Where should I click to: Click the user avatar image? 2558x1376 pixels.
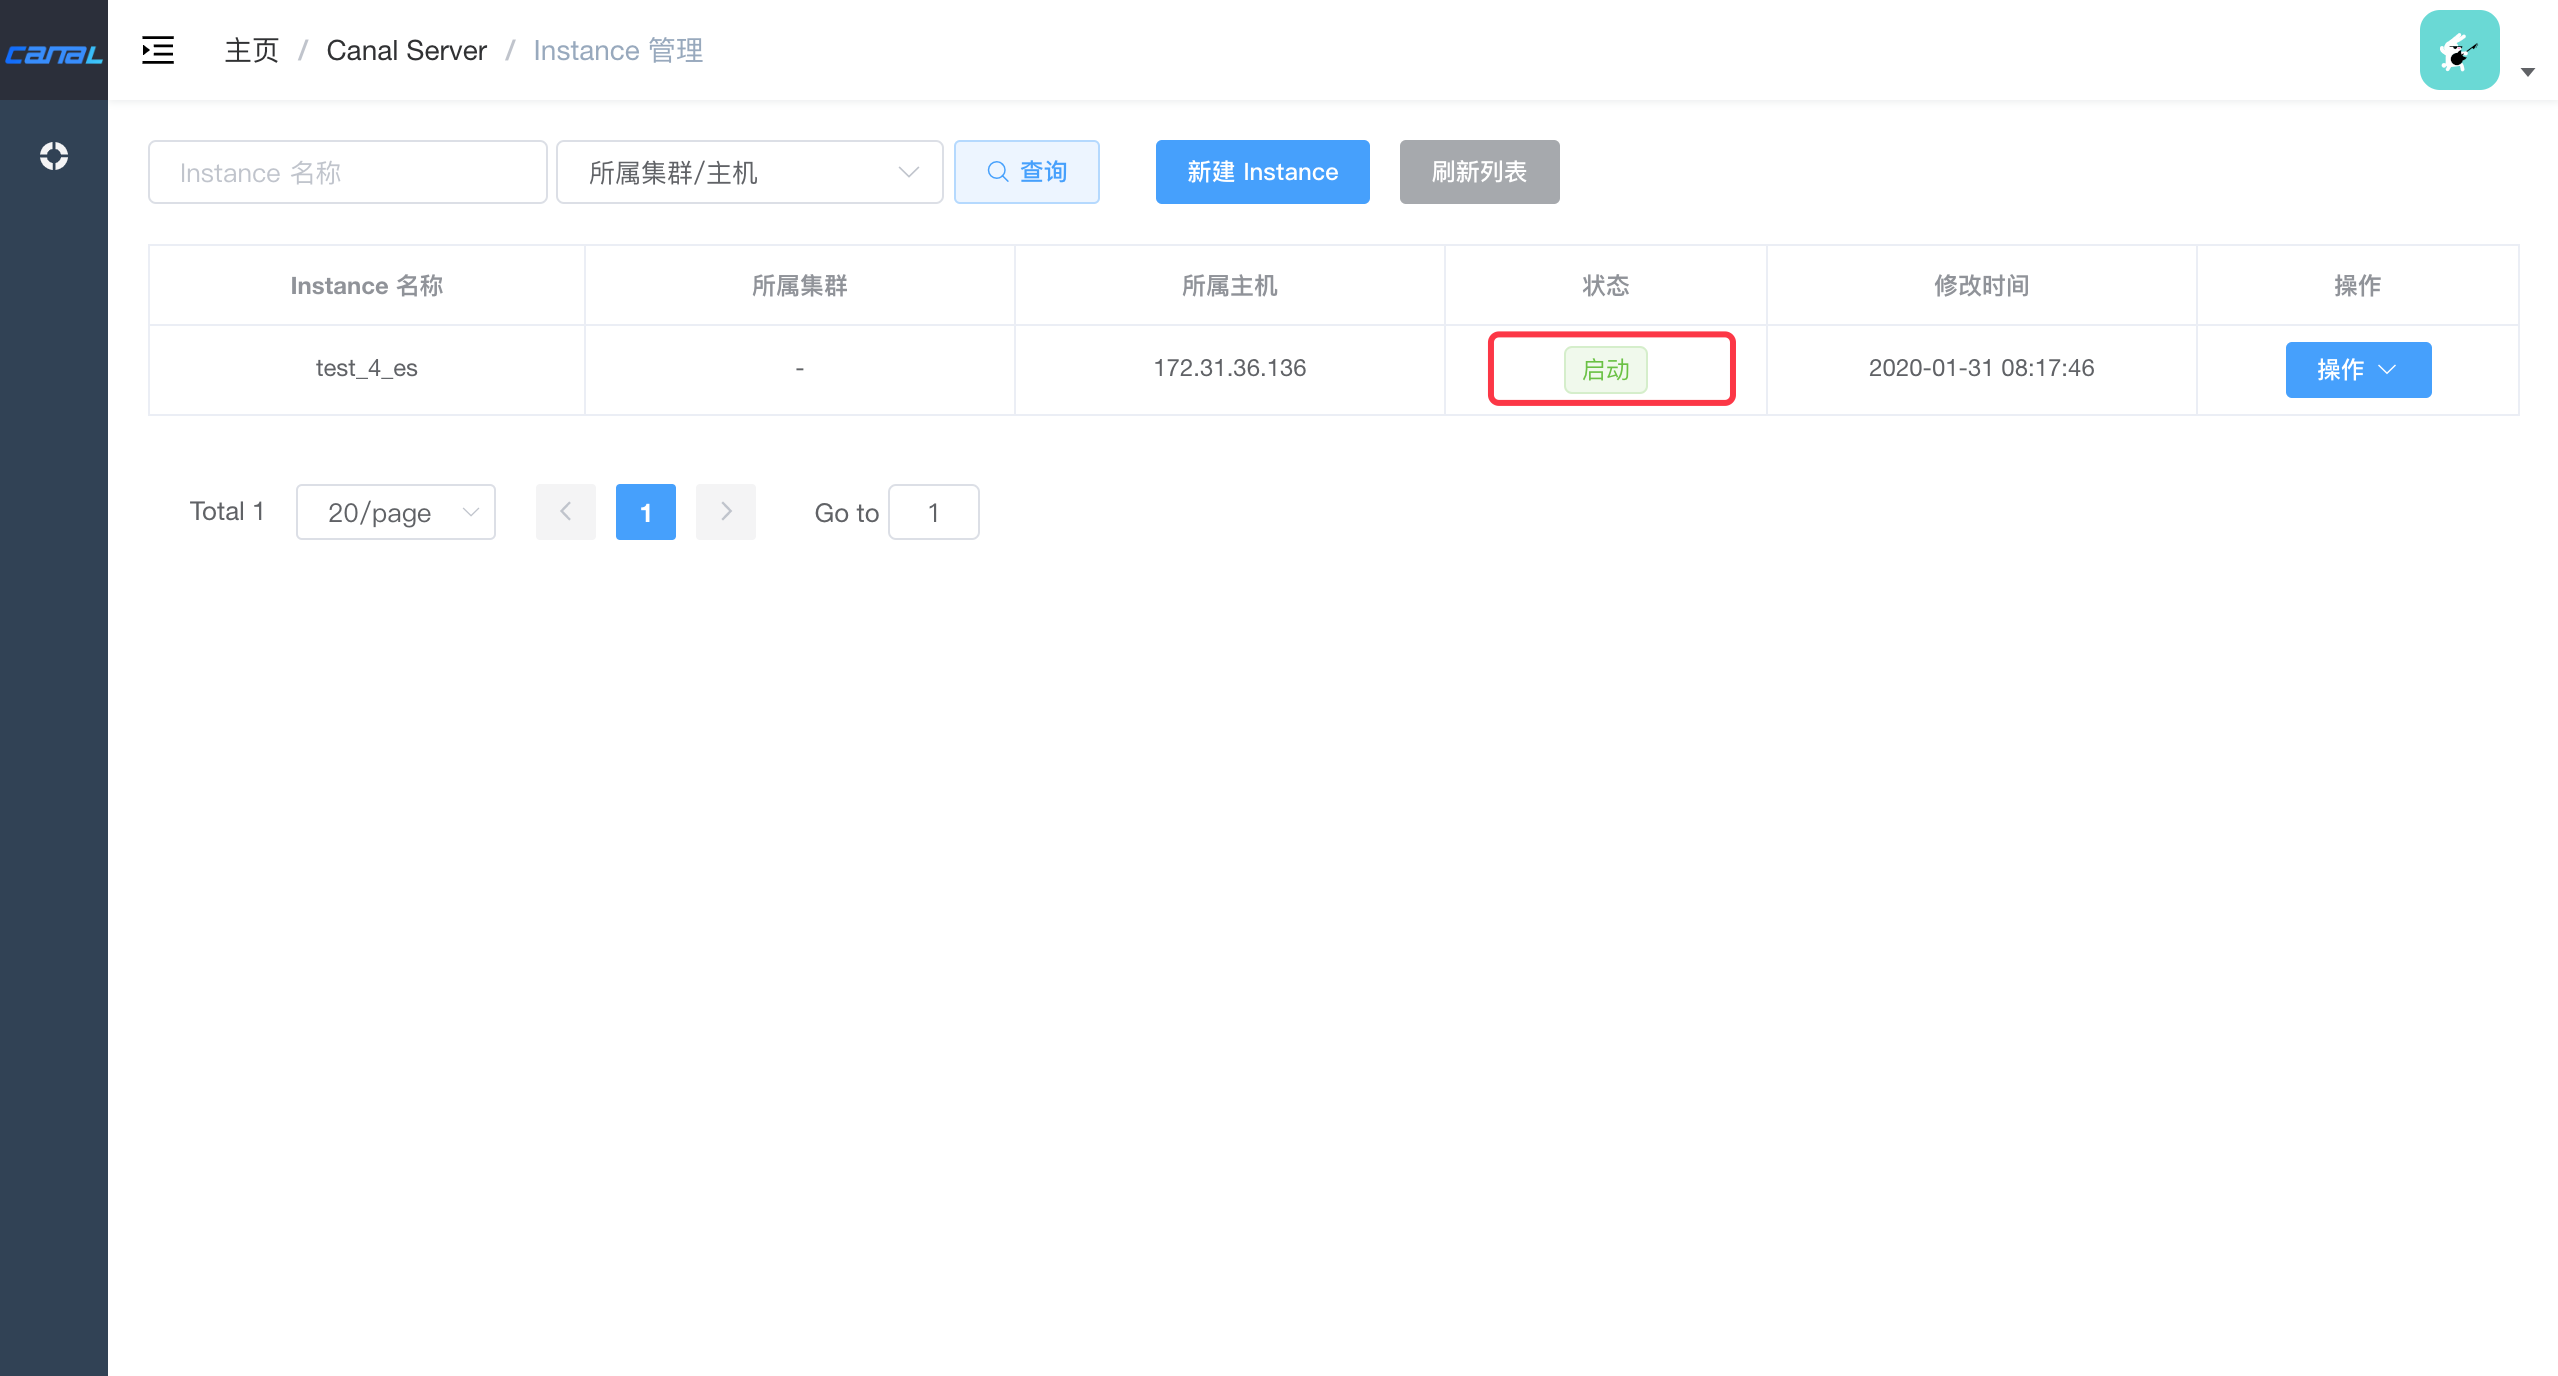point(2459,50)
